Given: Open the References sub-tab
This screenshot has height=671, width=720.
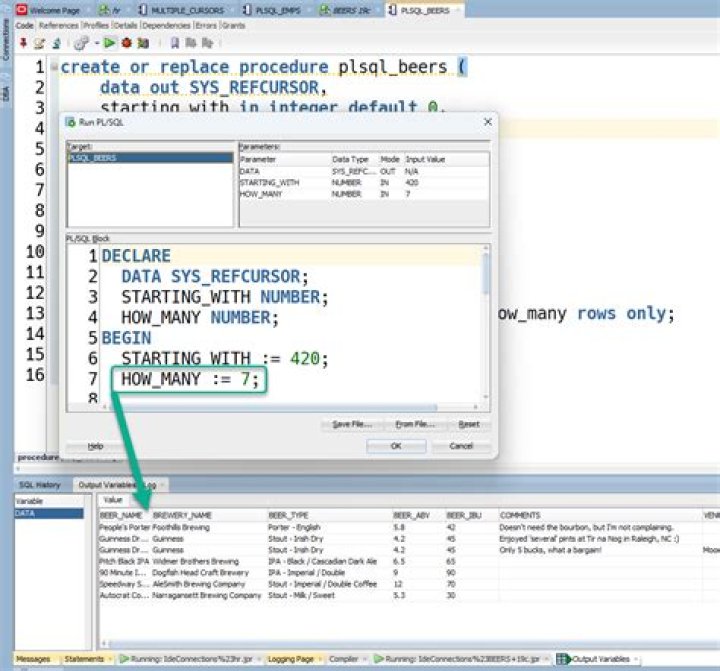Looking at the screenshot, I should click(58, 26).
